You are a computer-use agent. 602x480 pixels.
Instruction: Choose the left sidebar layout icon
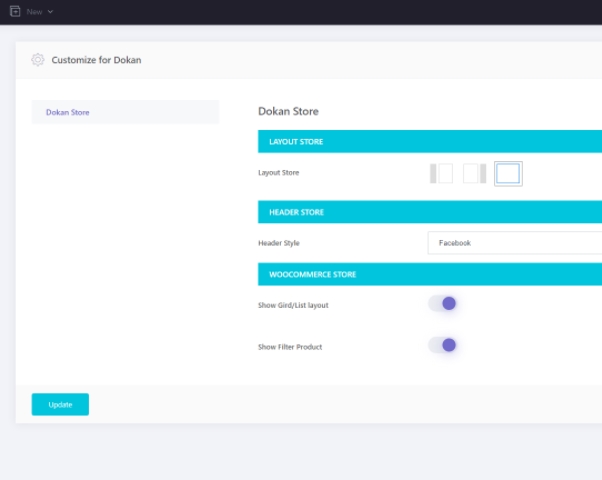pyautogui.click(x=441, y=174)
